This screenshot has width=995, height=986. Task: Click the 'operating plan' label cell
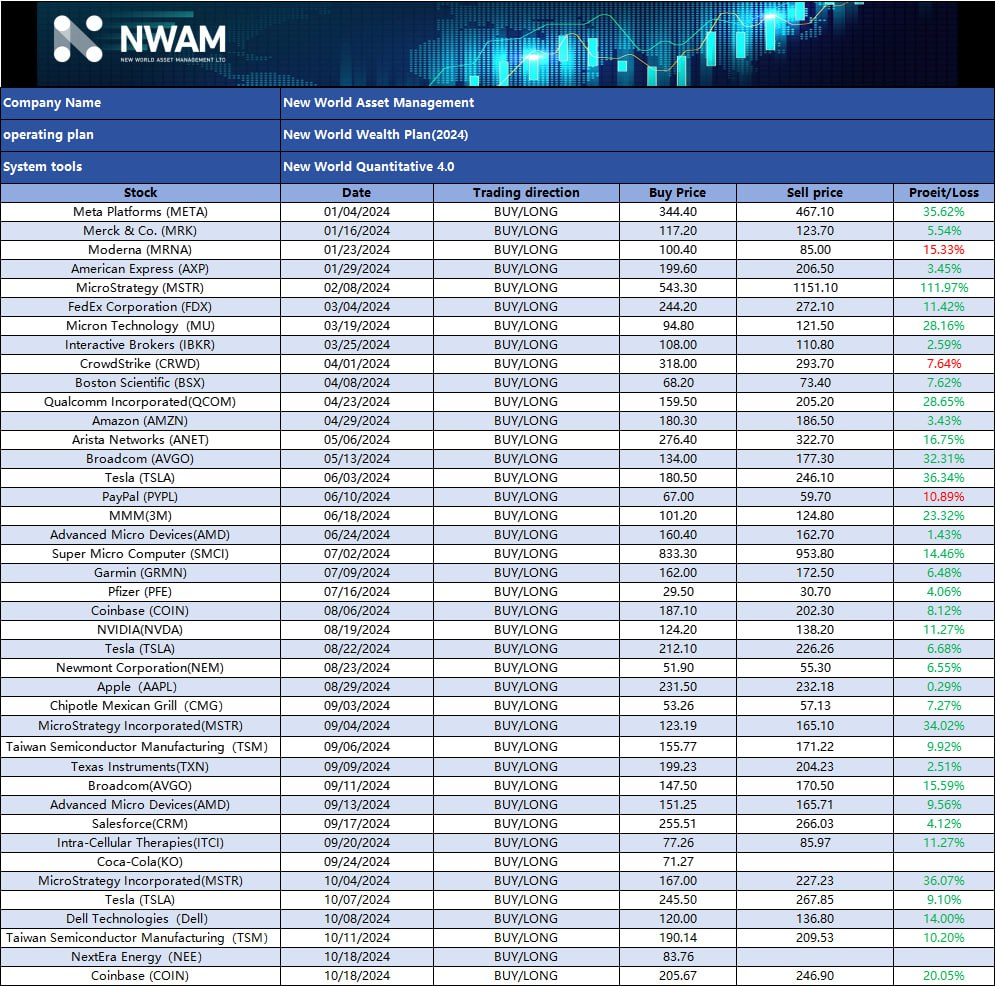pyautogui.click(x=140, y=135)
